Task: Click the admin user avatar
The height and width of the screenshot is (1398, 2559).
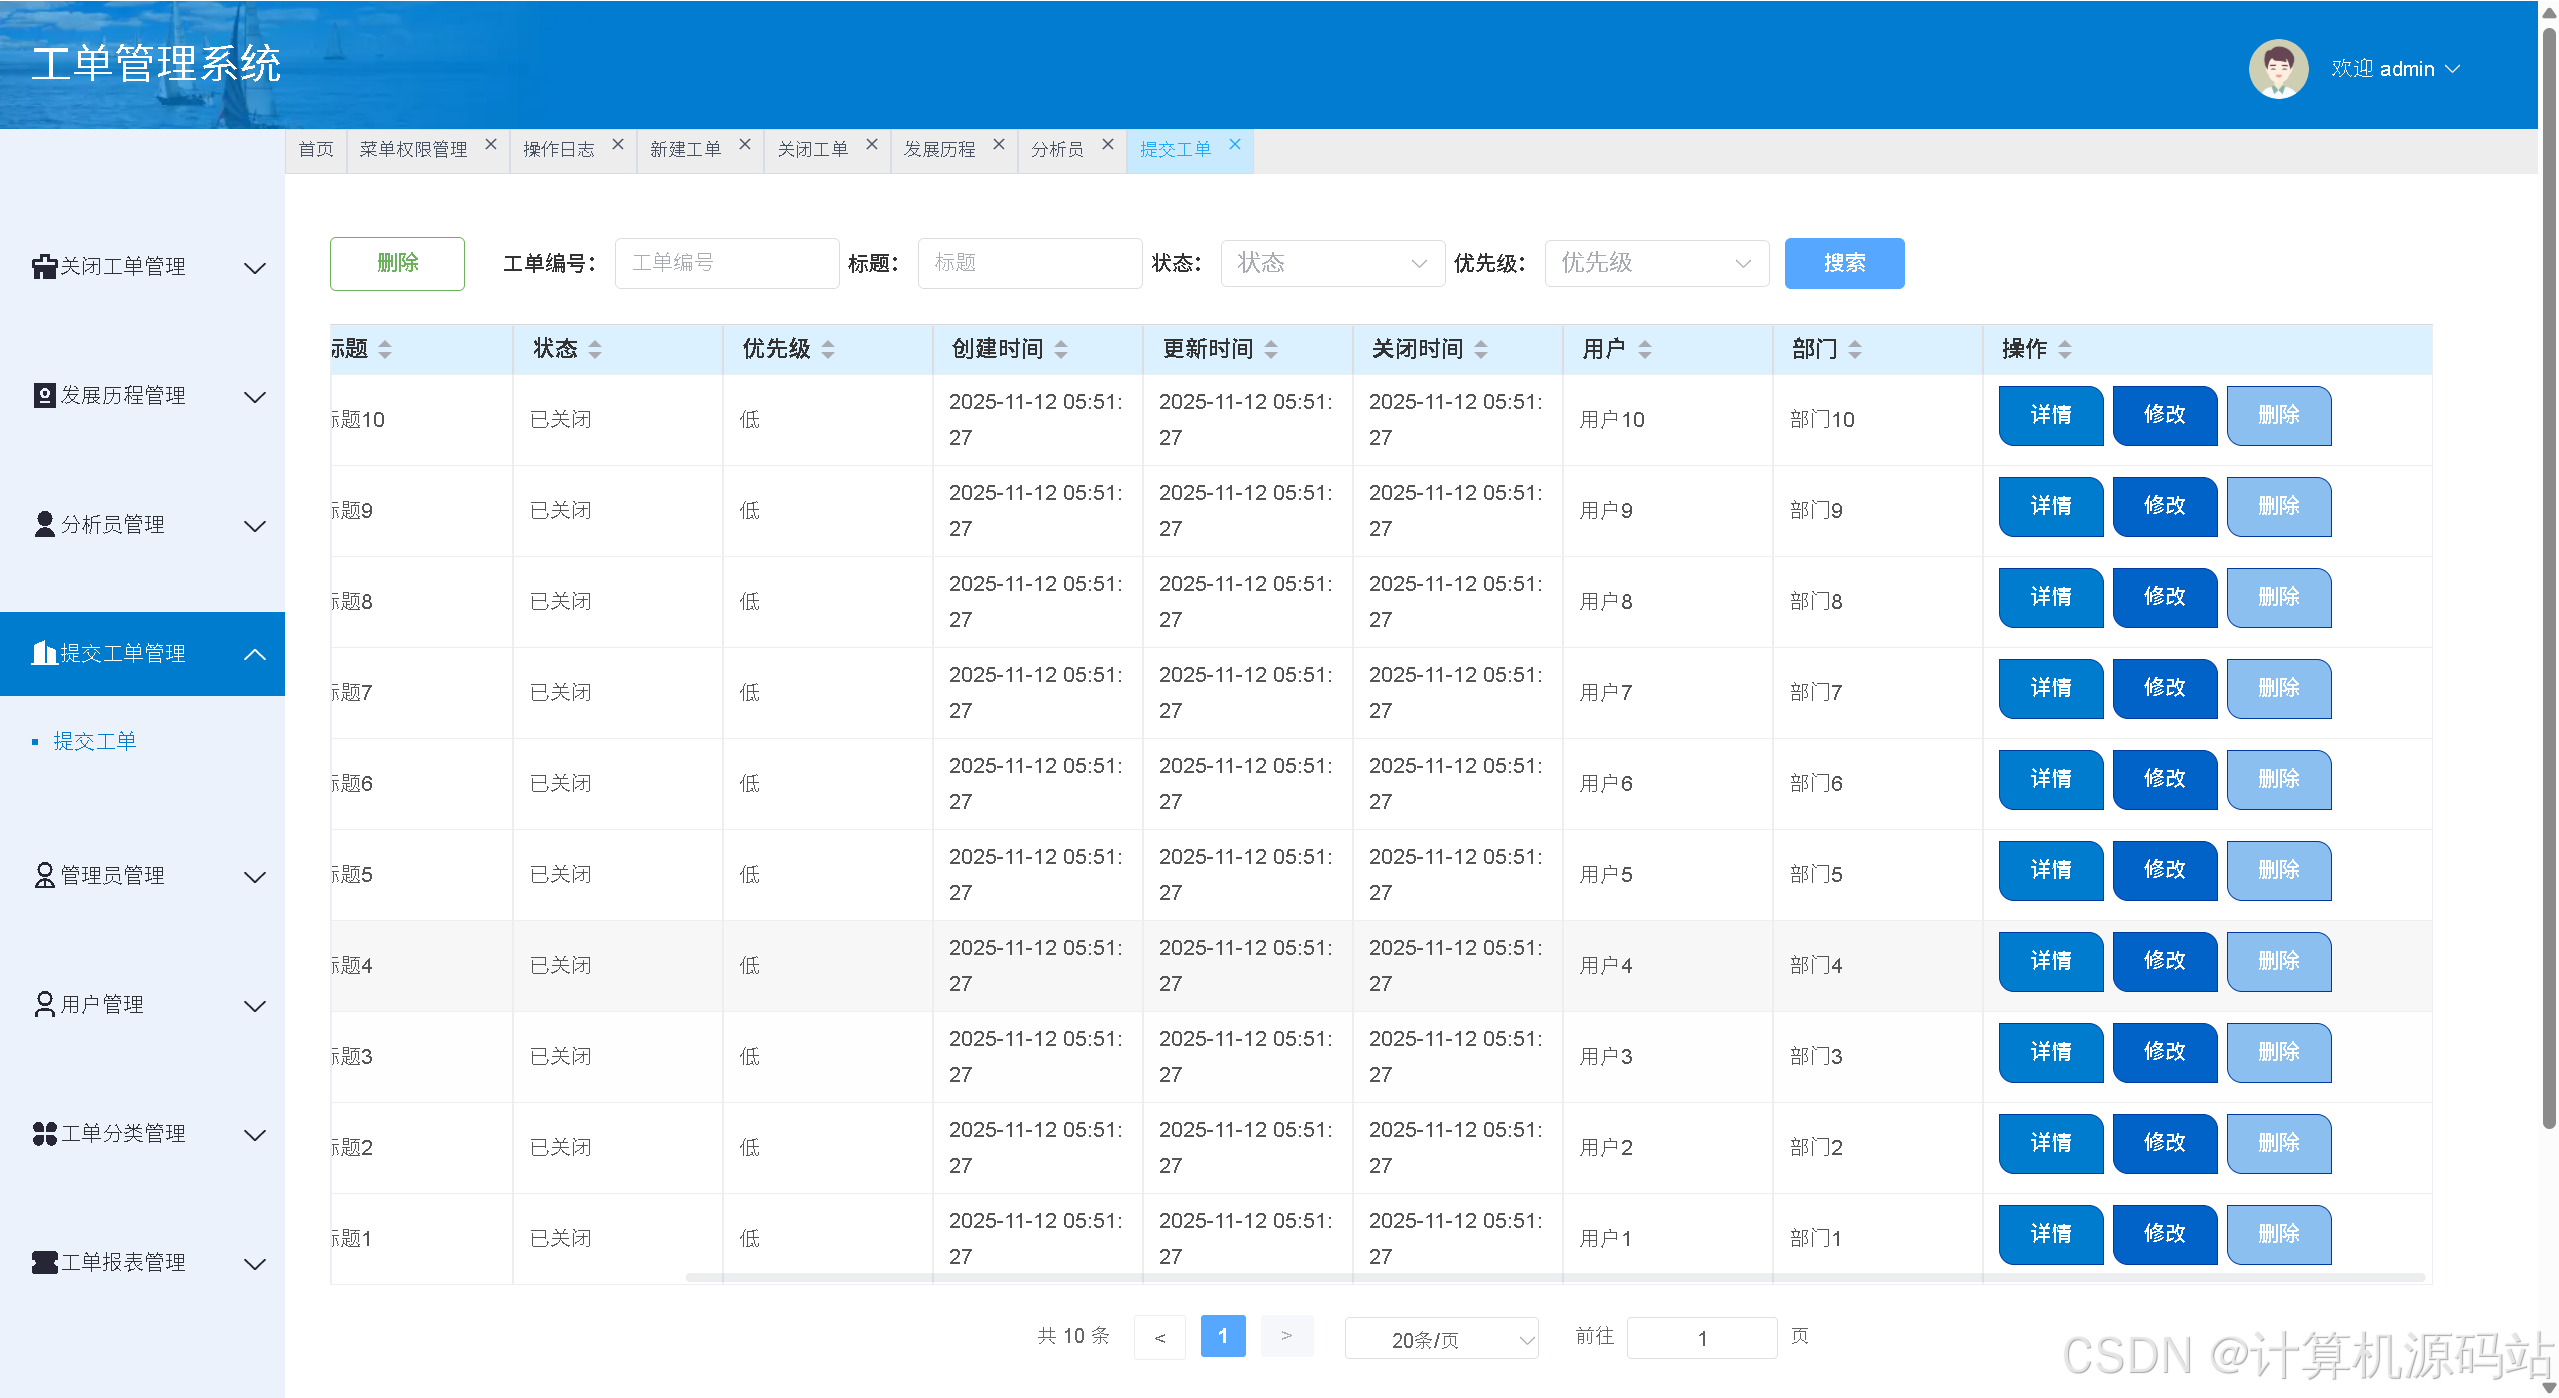Action: pyautogui.click(x=2277, y=69)
